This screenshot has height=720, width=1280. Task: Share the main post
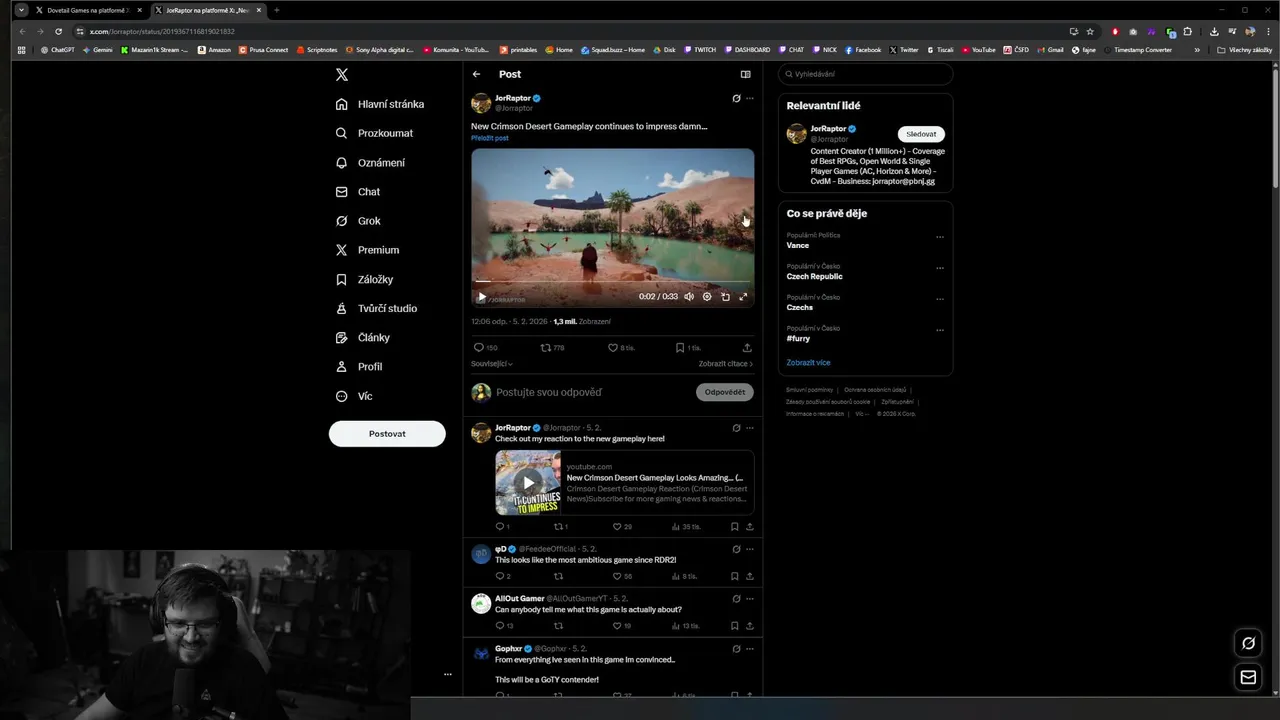tap(747, 348)
